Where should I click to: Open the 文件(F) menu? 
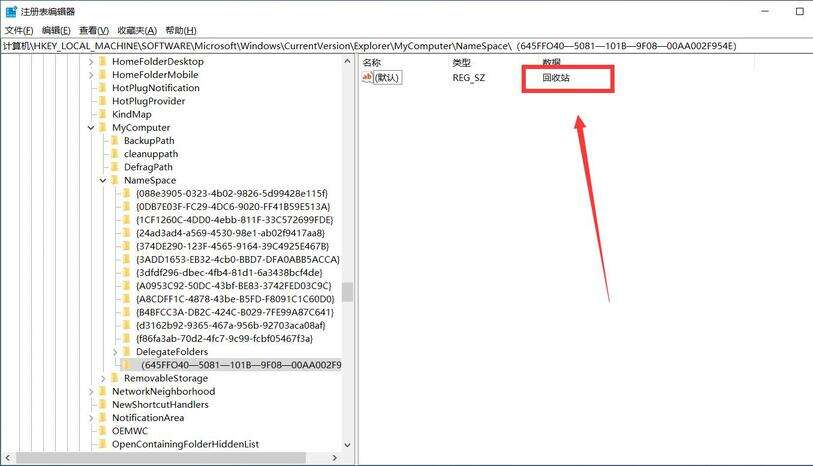[x=19, y=31]
